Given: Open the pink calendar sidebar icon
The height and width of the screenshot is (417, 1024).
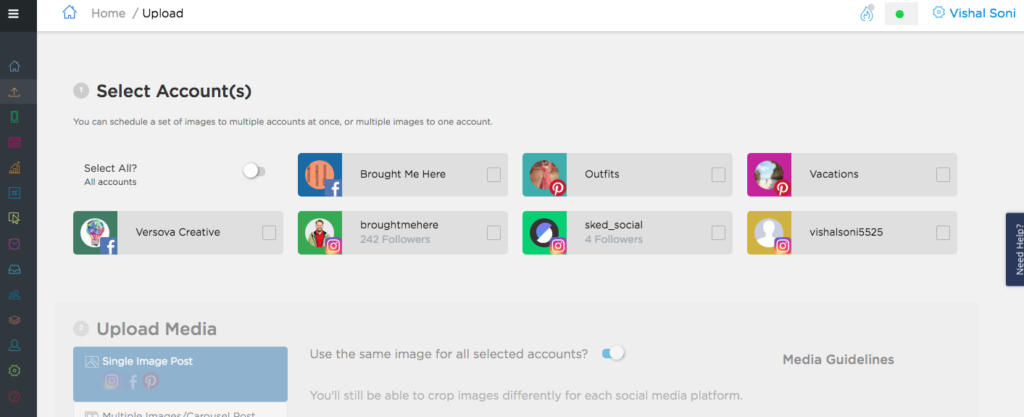Looking at the screenshot, I should (14, 142).
